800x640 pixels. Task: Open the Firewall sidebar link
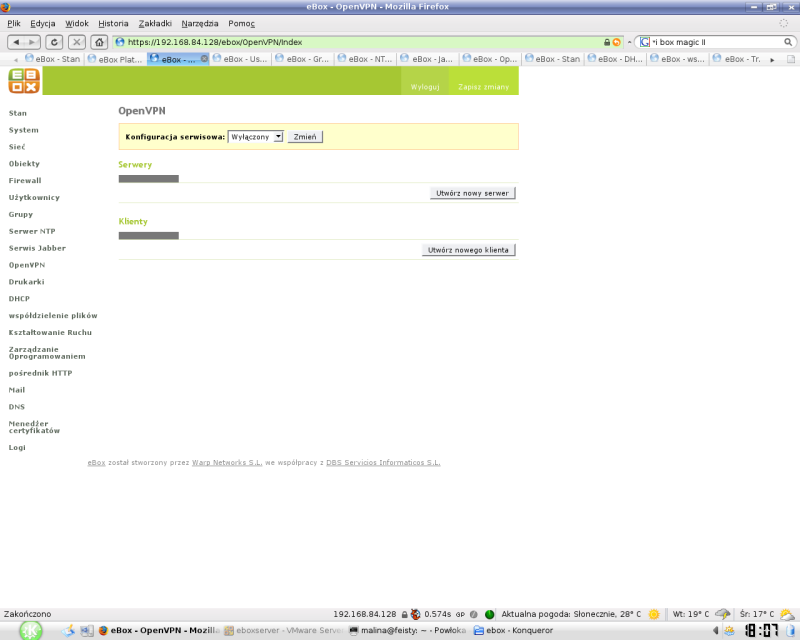click(25, 181)
